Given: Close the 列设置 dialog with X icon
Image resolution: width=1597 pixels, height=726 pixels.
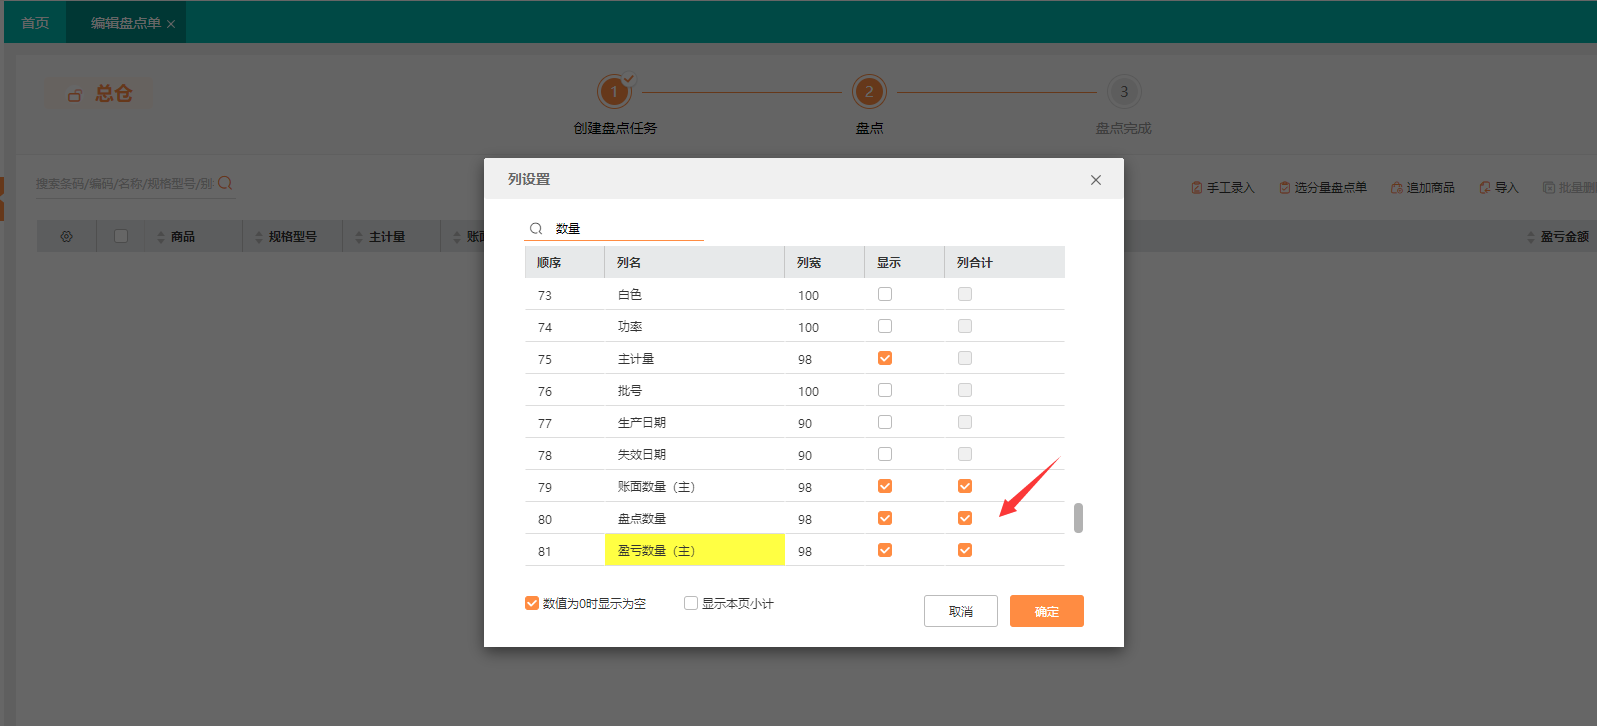Looking at the screenshot, I should point(1095,180).
